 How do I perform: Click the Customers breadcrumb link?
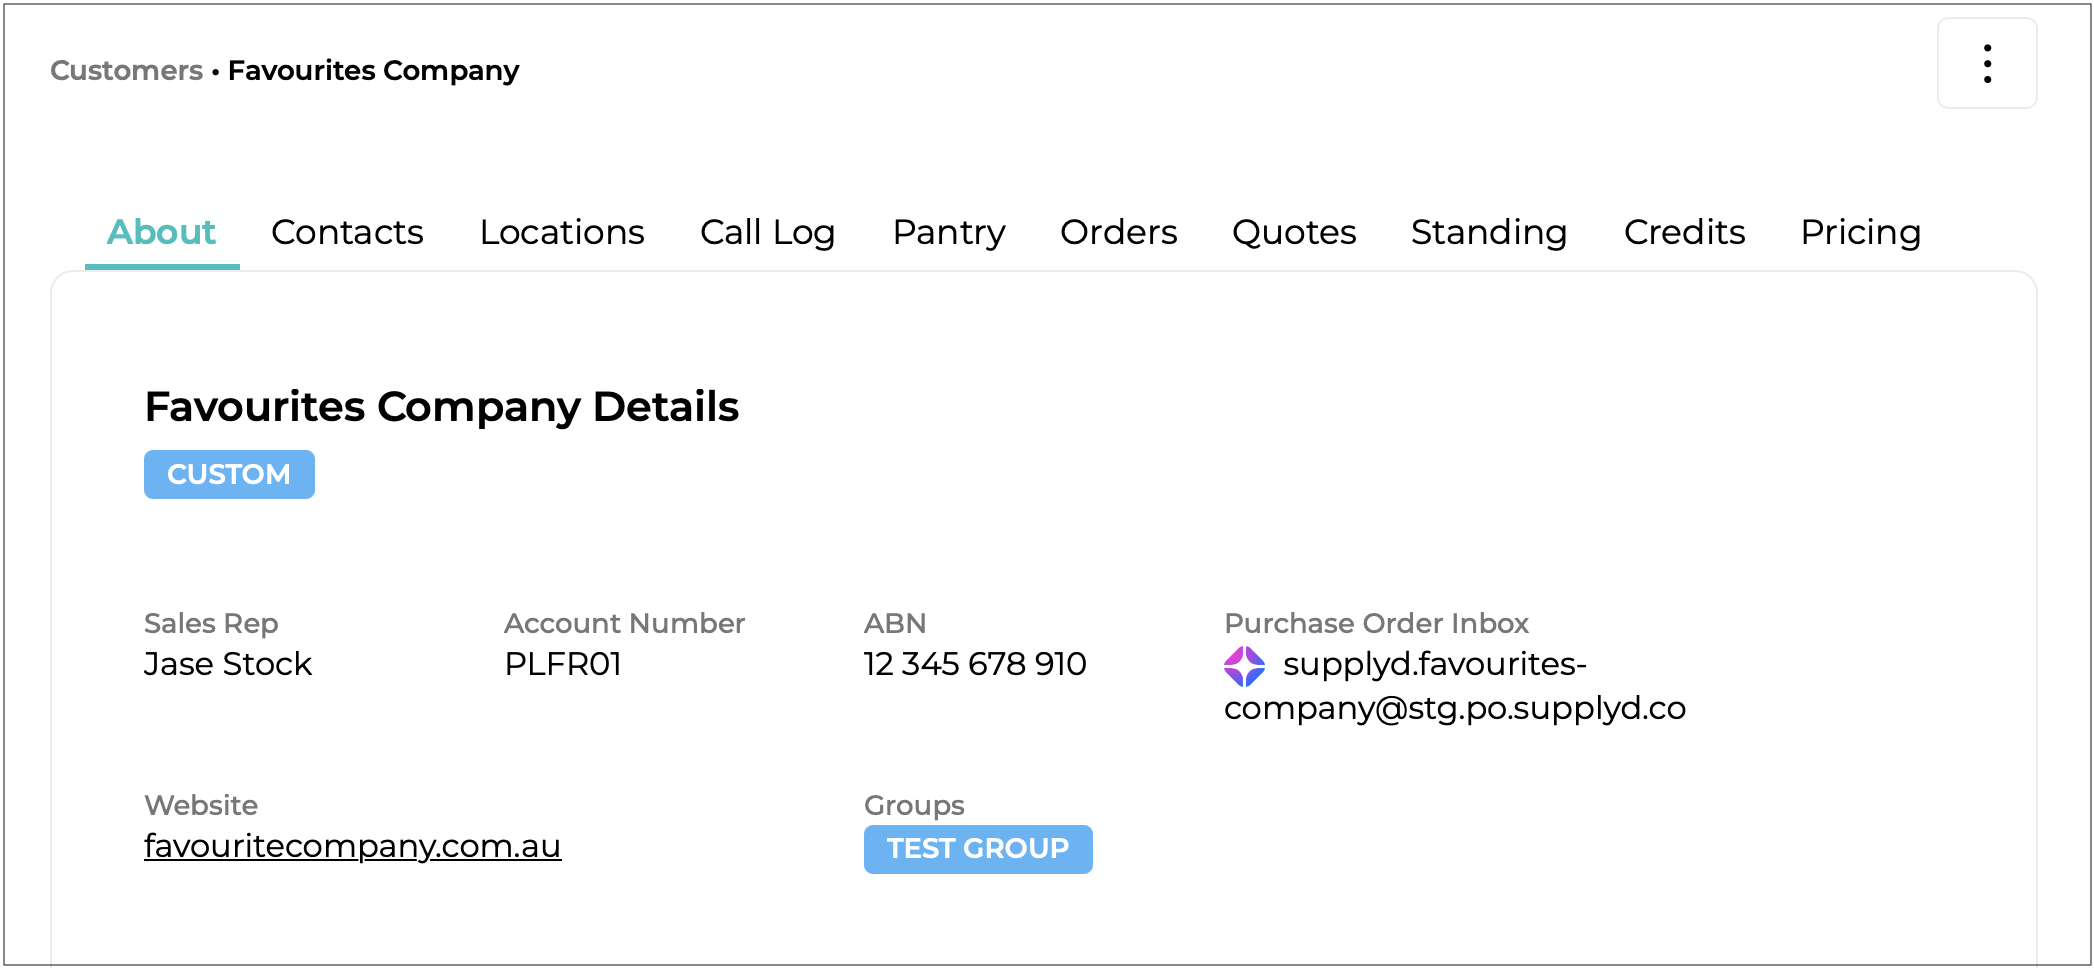[x=127, y=71]
